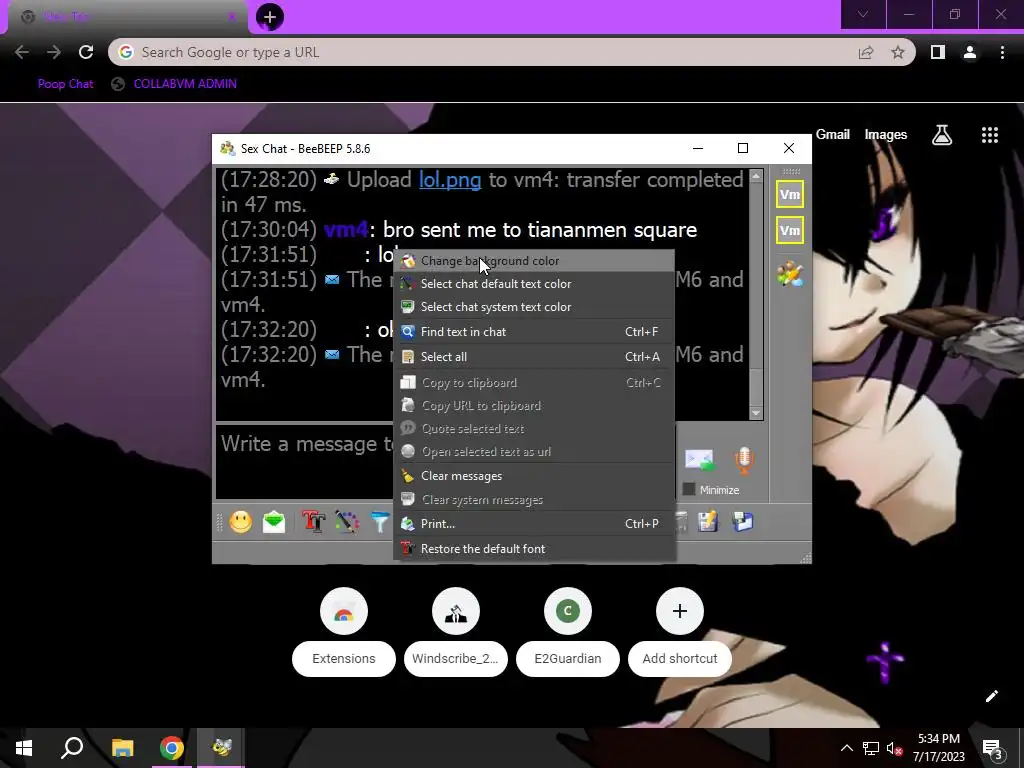The image size is (1024, 768).
Task: Open the font color picker pencil icon
Action: pyautogui.click(x=347, y=522)
